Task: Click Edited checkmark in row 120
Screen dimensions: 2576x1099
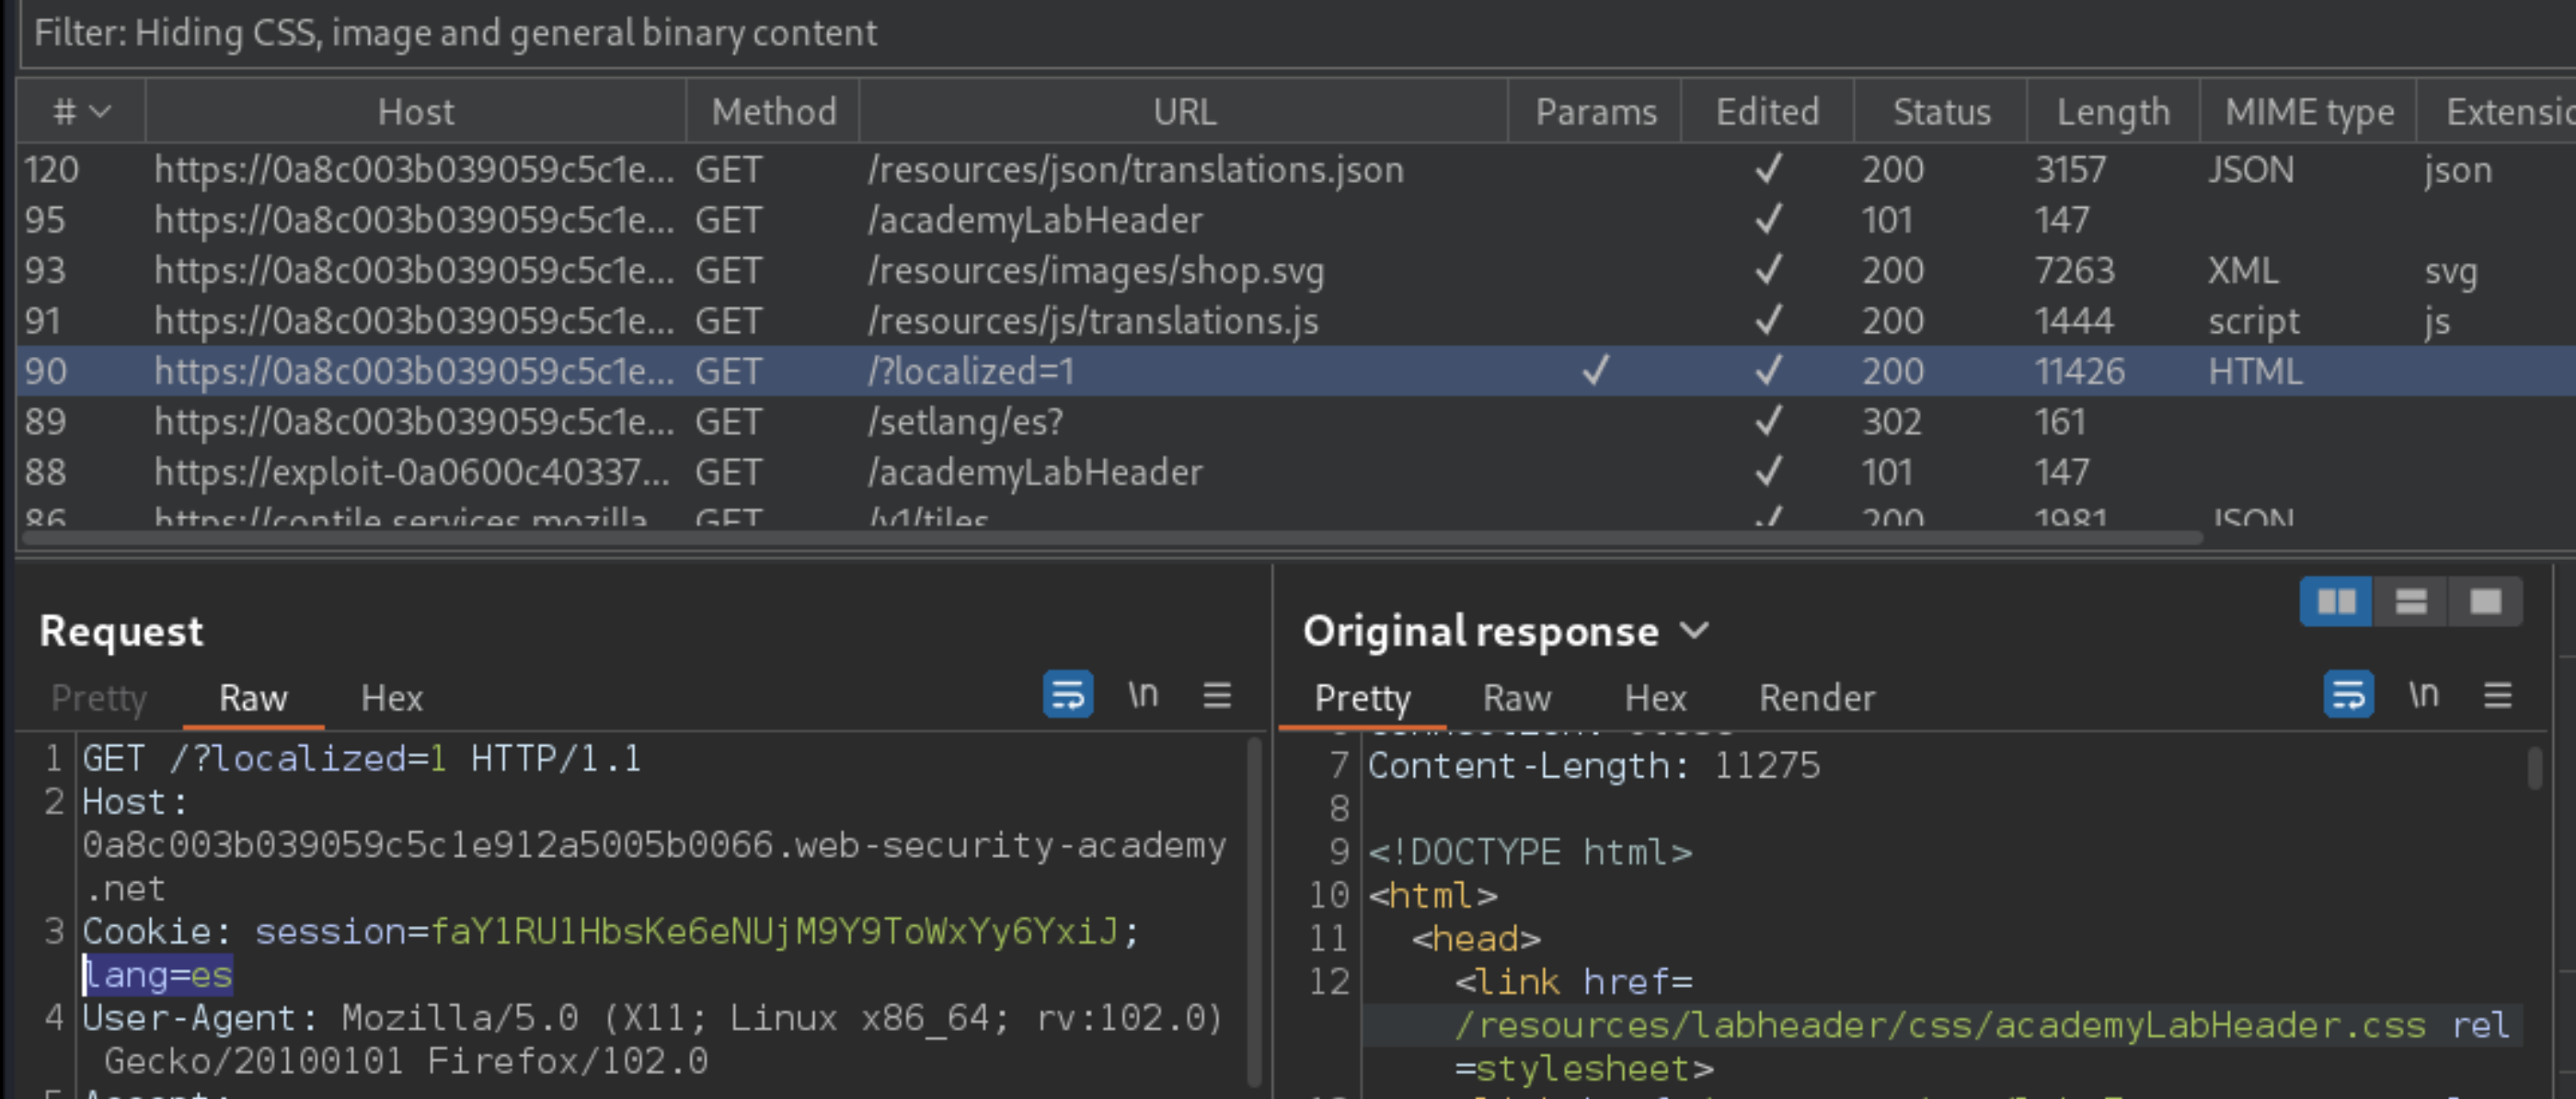Action: point(1768,169)
